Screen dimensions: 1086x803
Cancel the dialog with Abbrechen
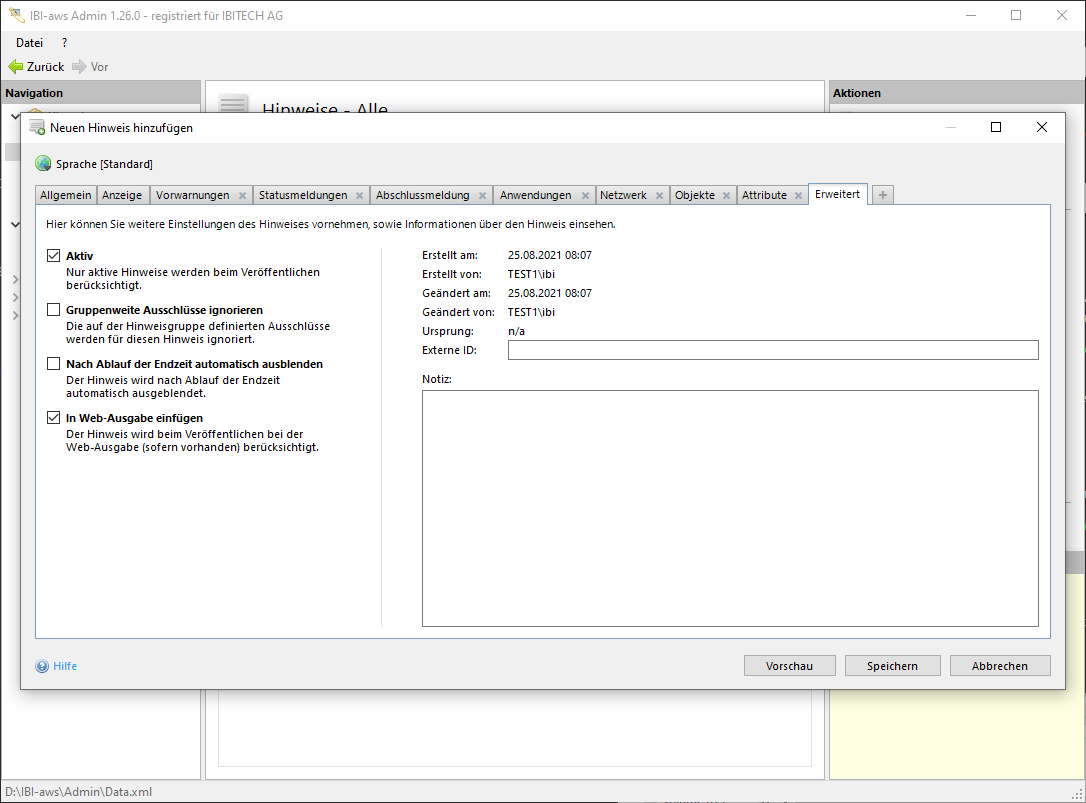click(x=999, y=666)
